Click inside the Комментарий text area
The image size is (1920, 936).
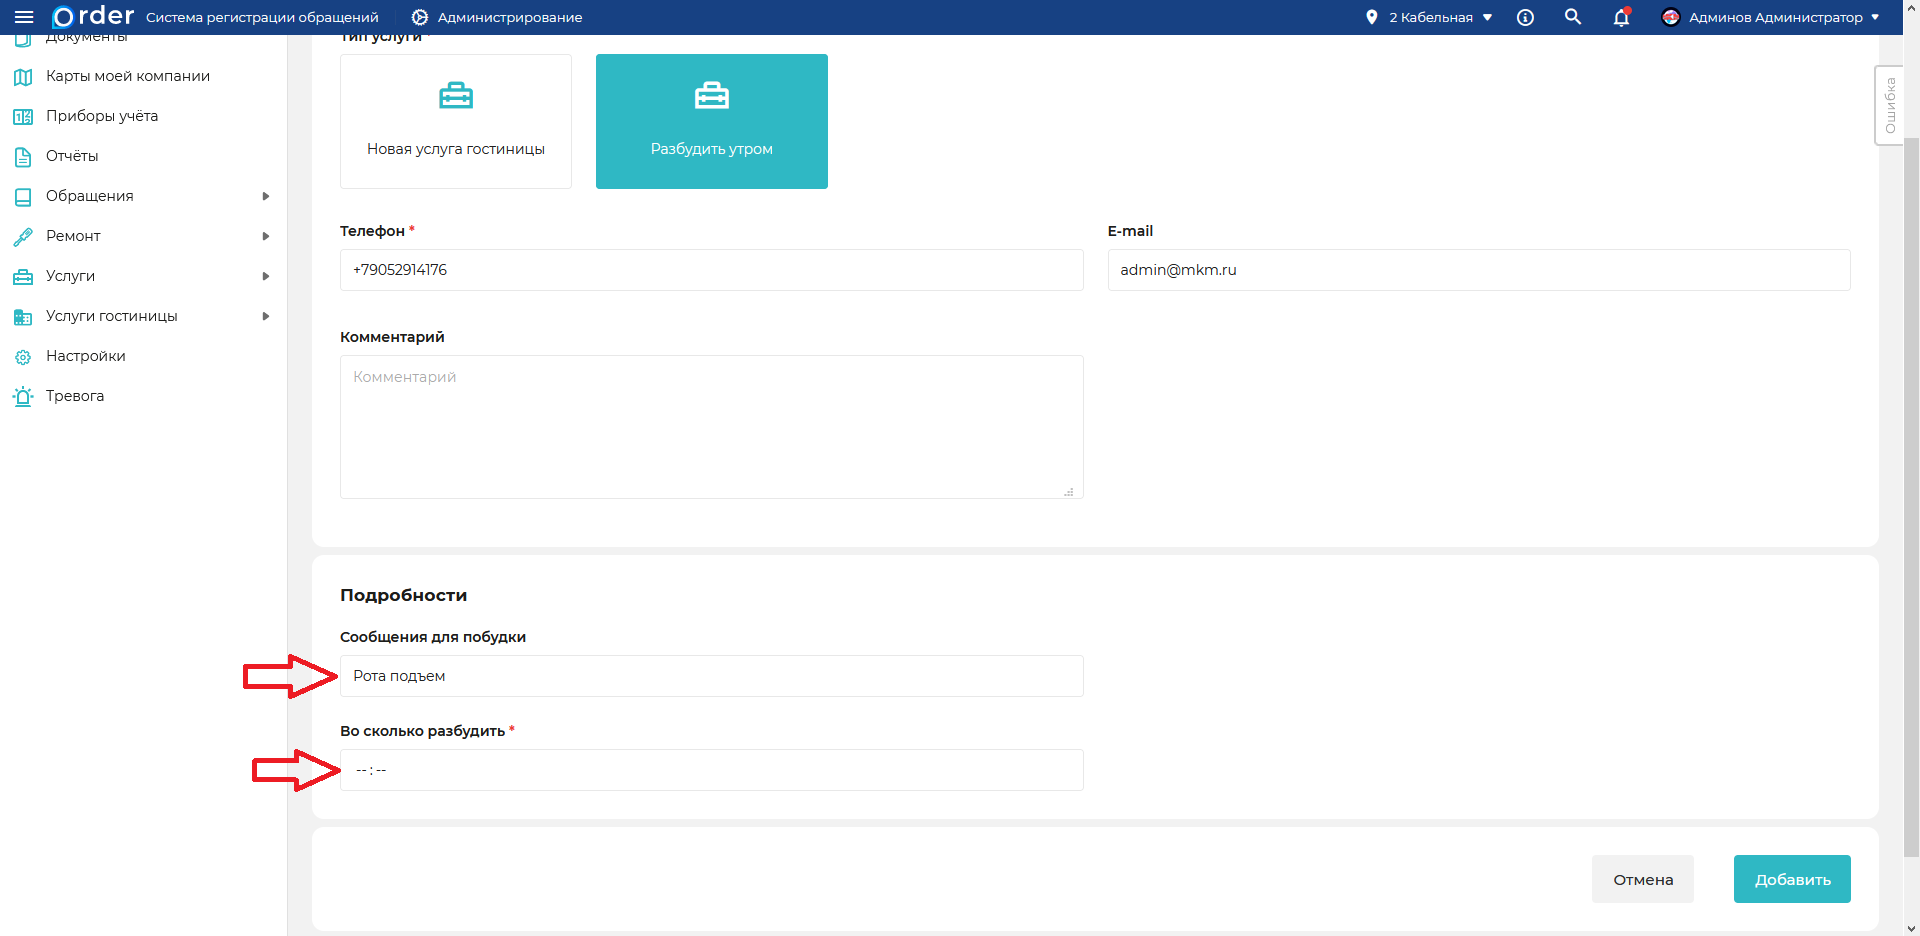point(711,427)
